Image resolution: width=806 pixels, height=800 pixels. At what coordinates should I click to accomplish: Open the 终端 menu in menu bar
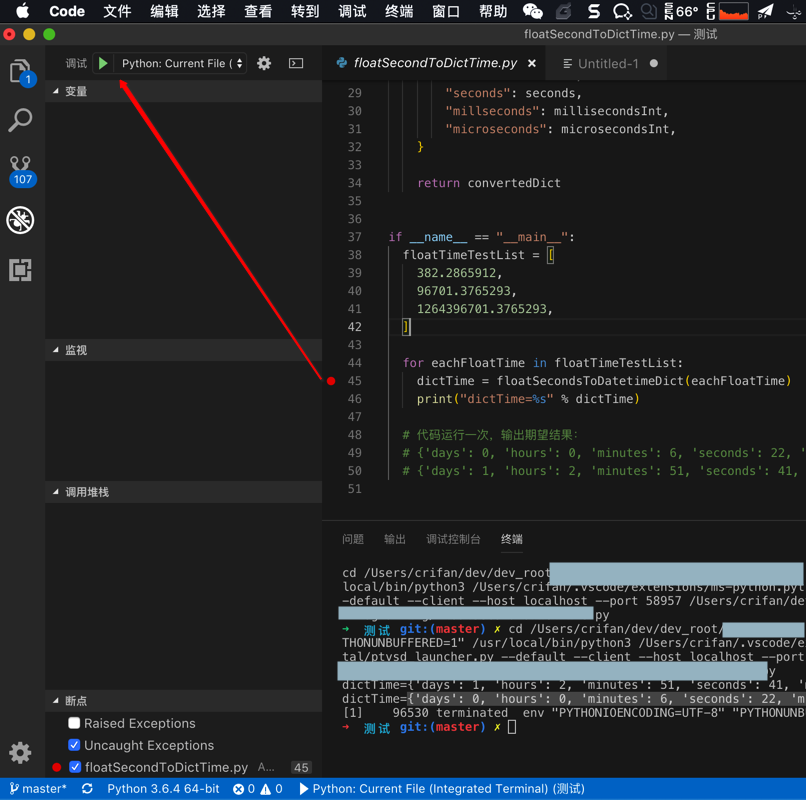pyautogui.click(x=399, y=12)
